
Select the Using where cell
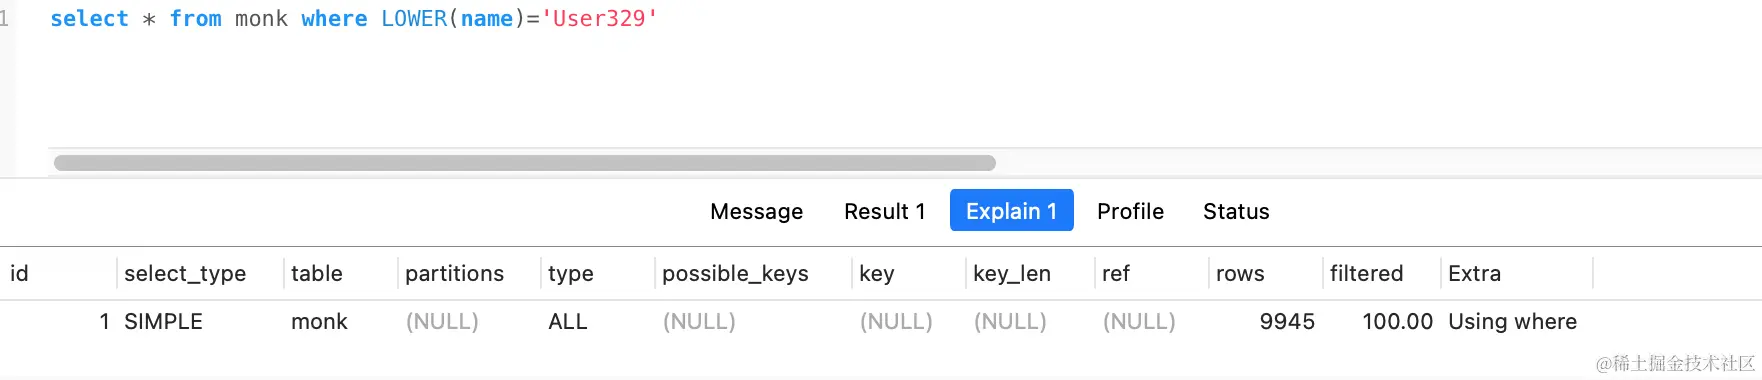(1512, 321)
